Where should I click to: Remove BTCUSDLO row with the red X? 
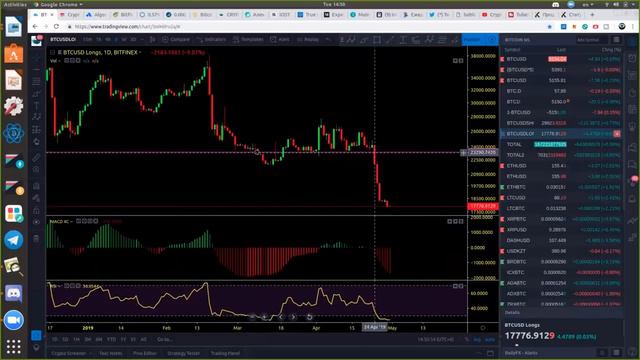point(617,133)
